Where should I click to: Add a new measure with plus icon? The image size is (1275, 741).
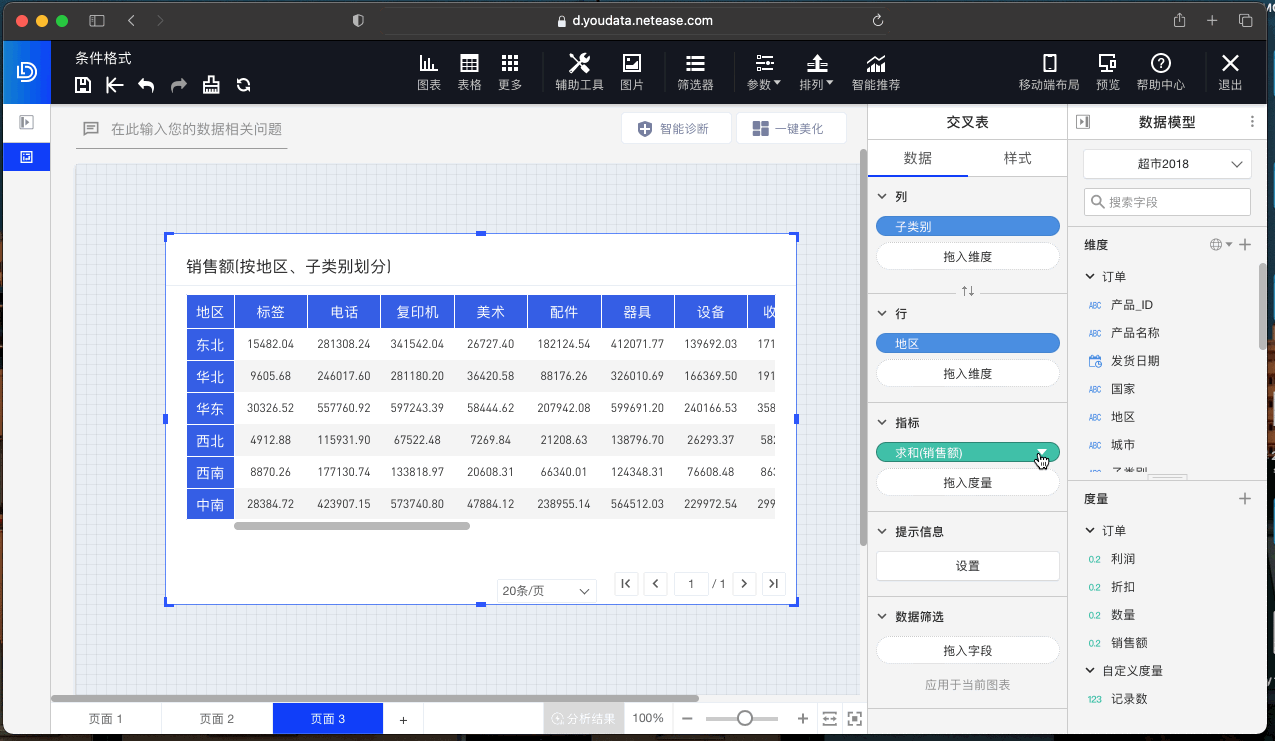point(1245,498)
